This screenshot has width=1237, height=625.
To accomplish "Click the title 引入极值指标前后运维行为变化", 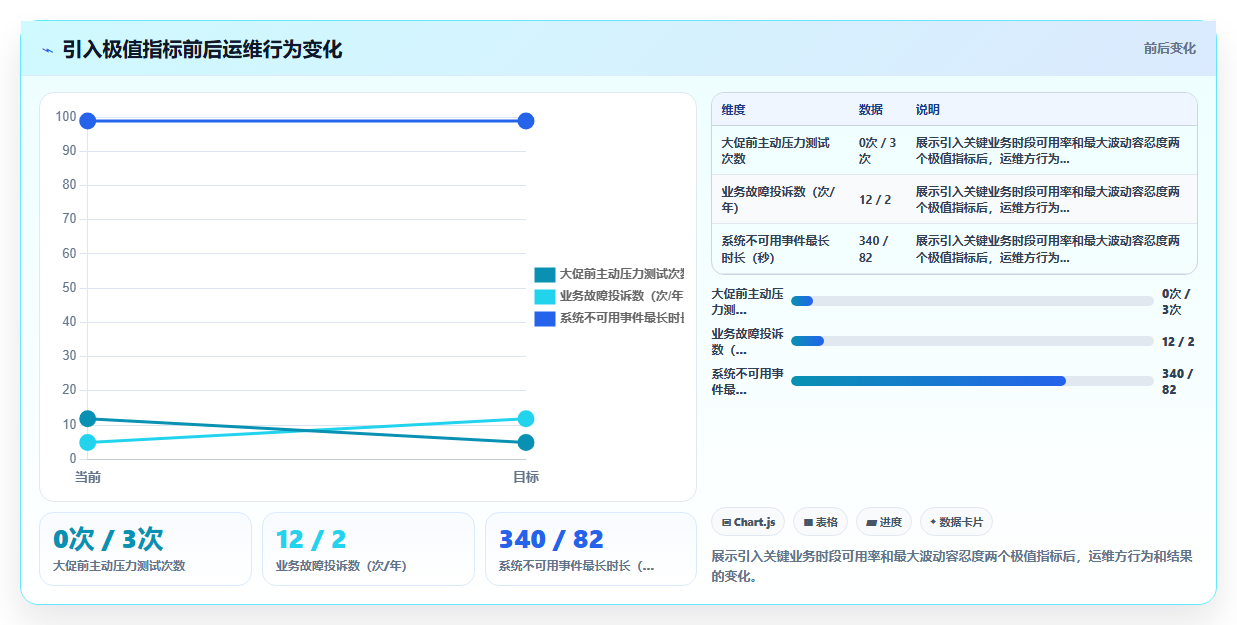I will point(202,49).
